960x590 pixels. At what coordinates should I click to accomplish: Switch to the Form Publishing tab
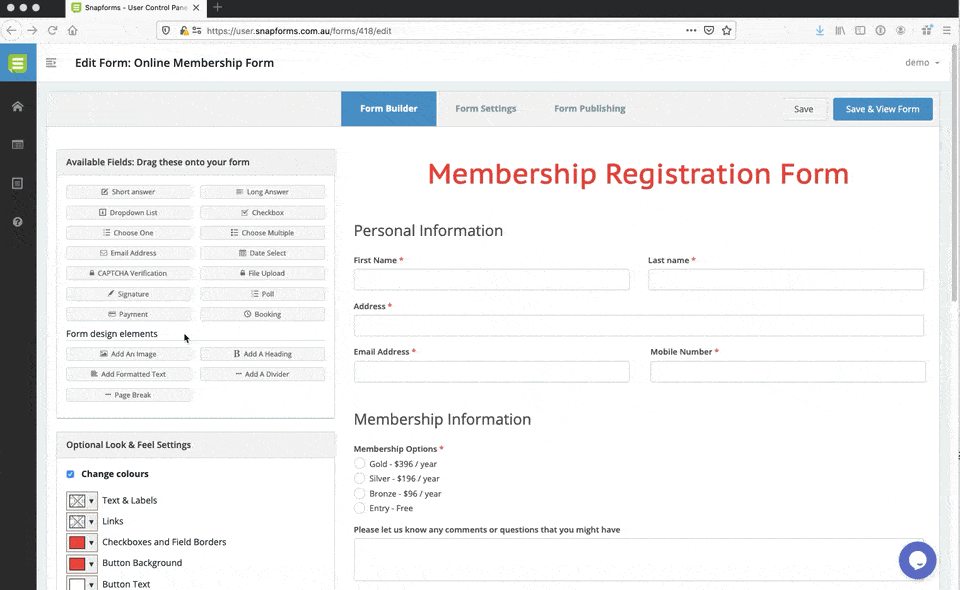tap(590, 108)
